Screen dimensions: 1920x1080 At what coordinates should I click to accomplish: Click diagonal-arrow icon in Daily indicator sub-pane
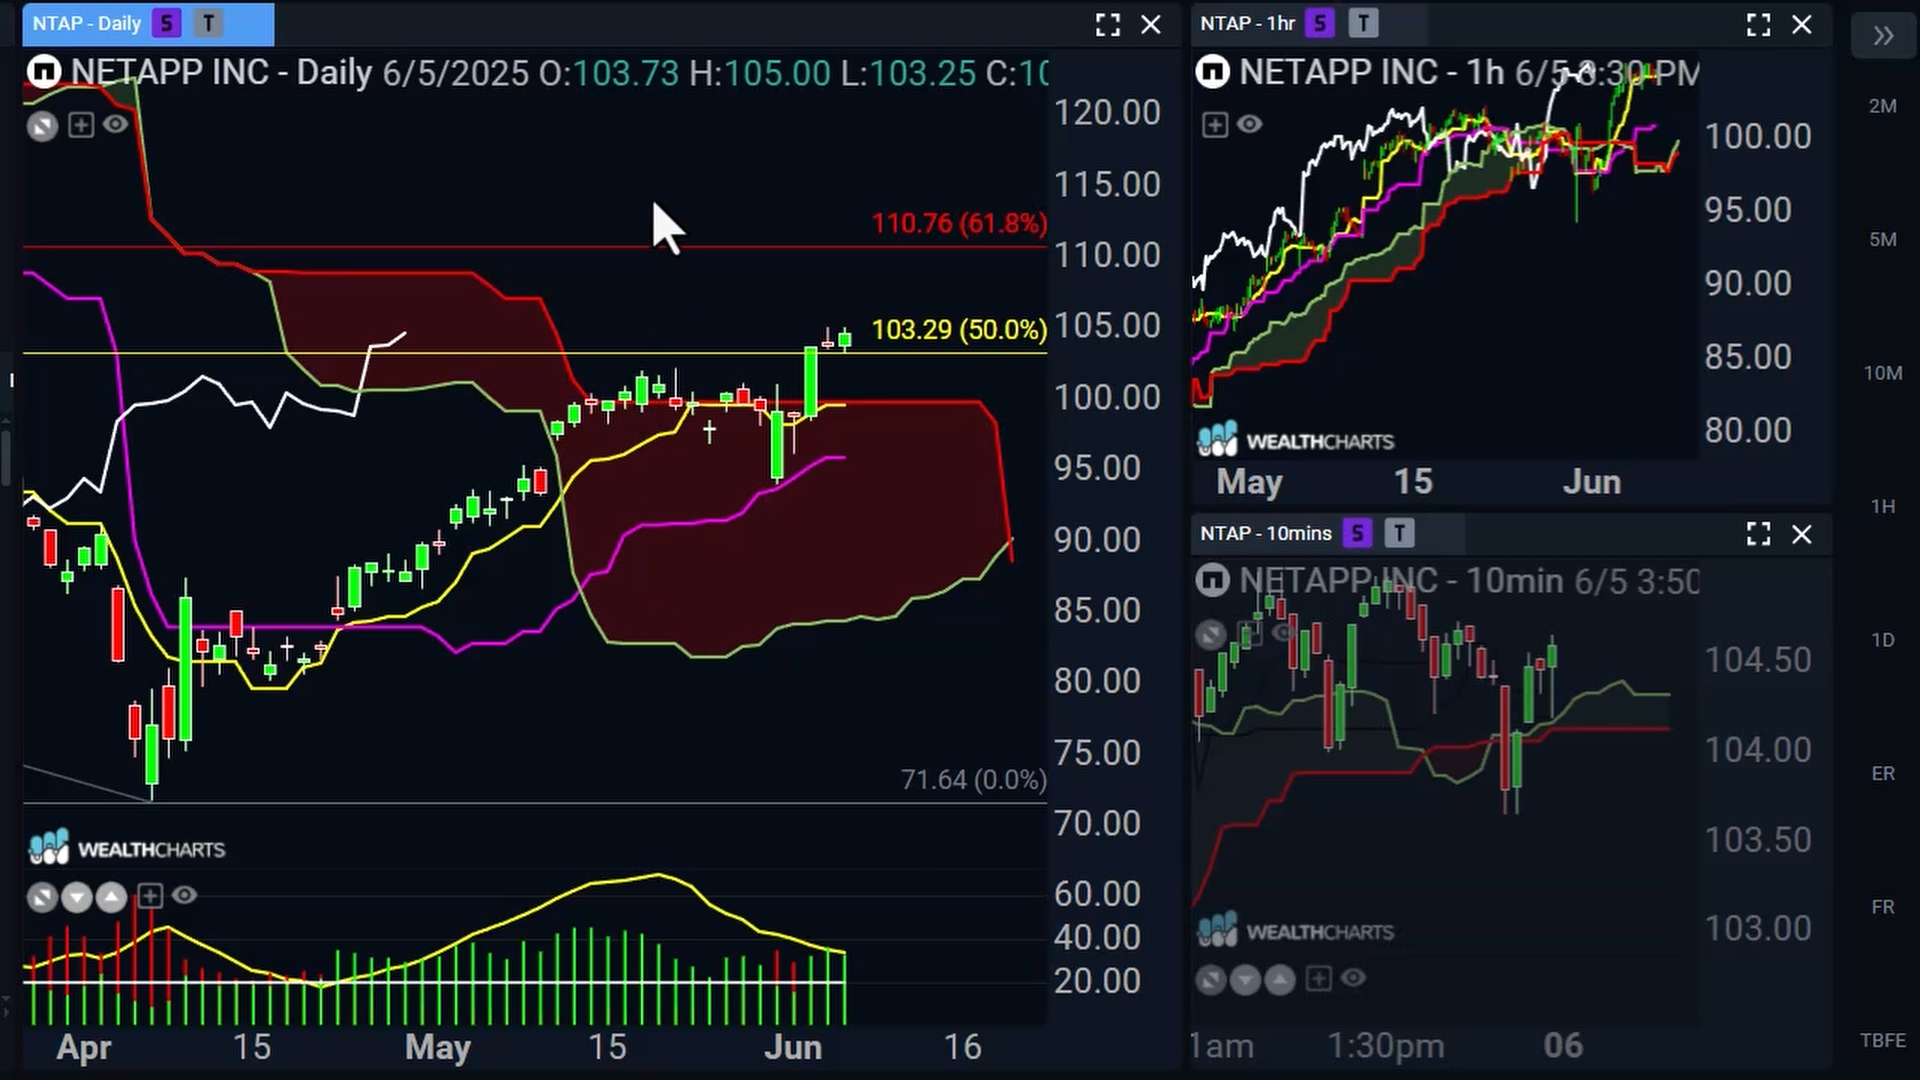pyautogui.click(x=42, y=897)
